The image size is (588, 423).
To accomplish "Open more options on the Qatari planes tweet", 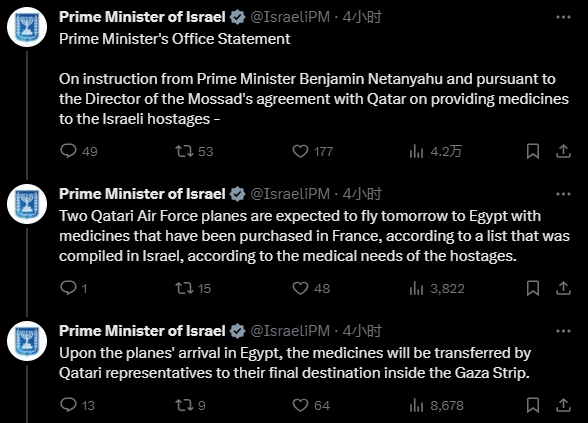I will coord(563,194).
